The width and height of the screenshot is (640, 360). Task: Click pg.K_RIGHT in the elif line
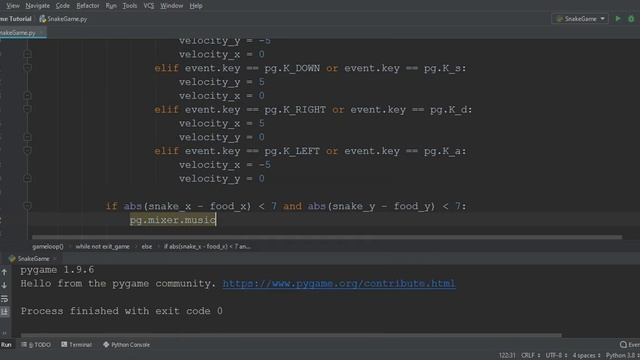(295, 109)
